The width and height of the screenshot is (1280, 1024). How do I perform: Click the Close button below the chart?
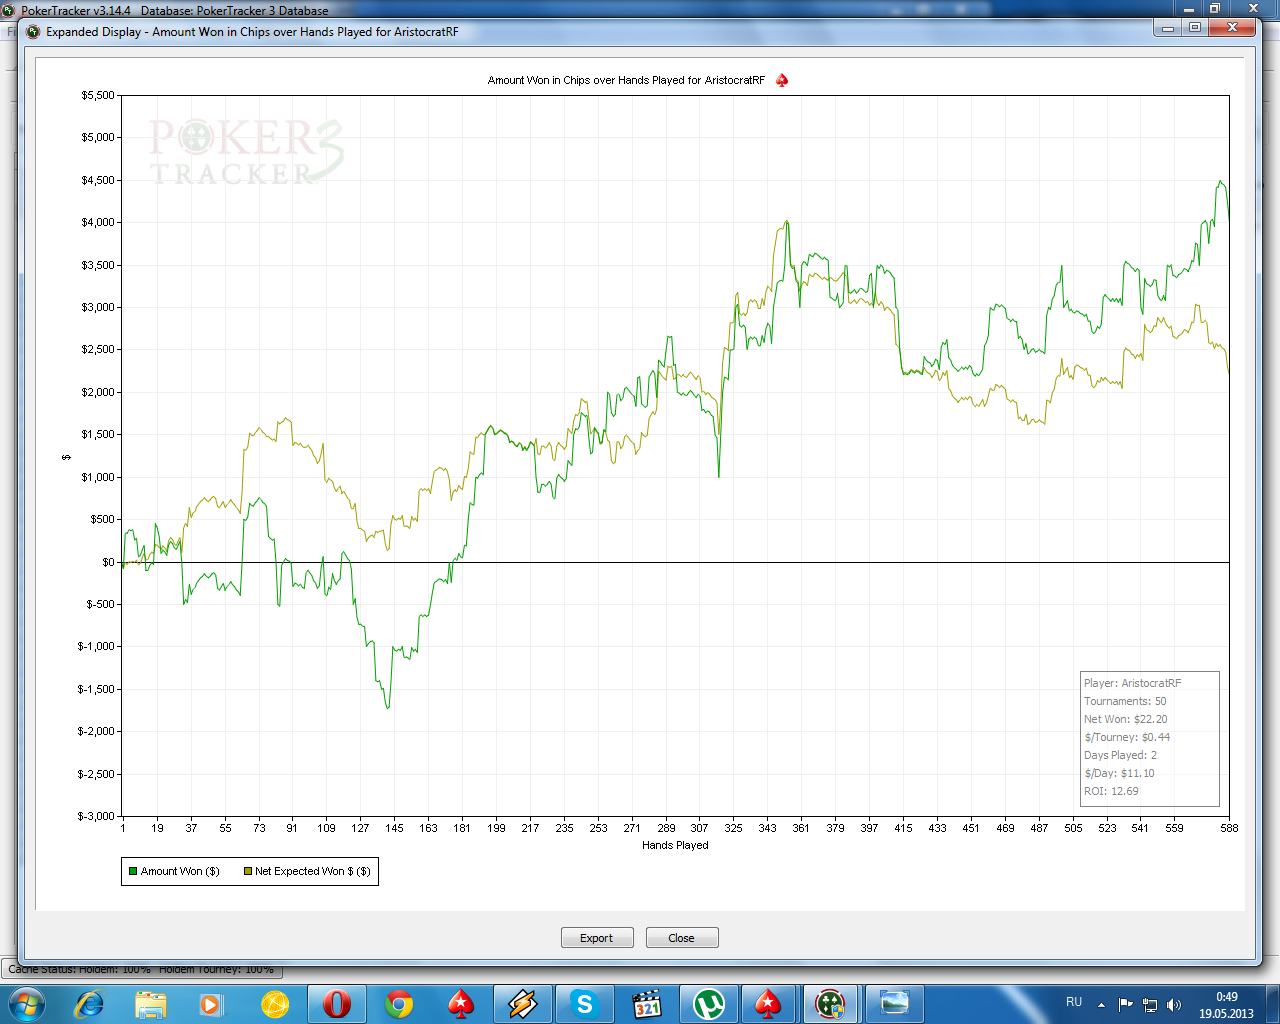coord(682,938)
